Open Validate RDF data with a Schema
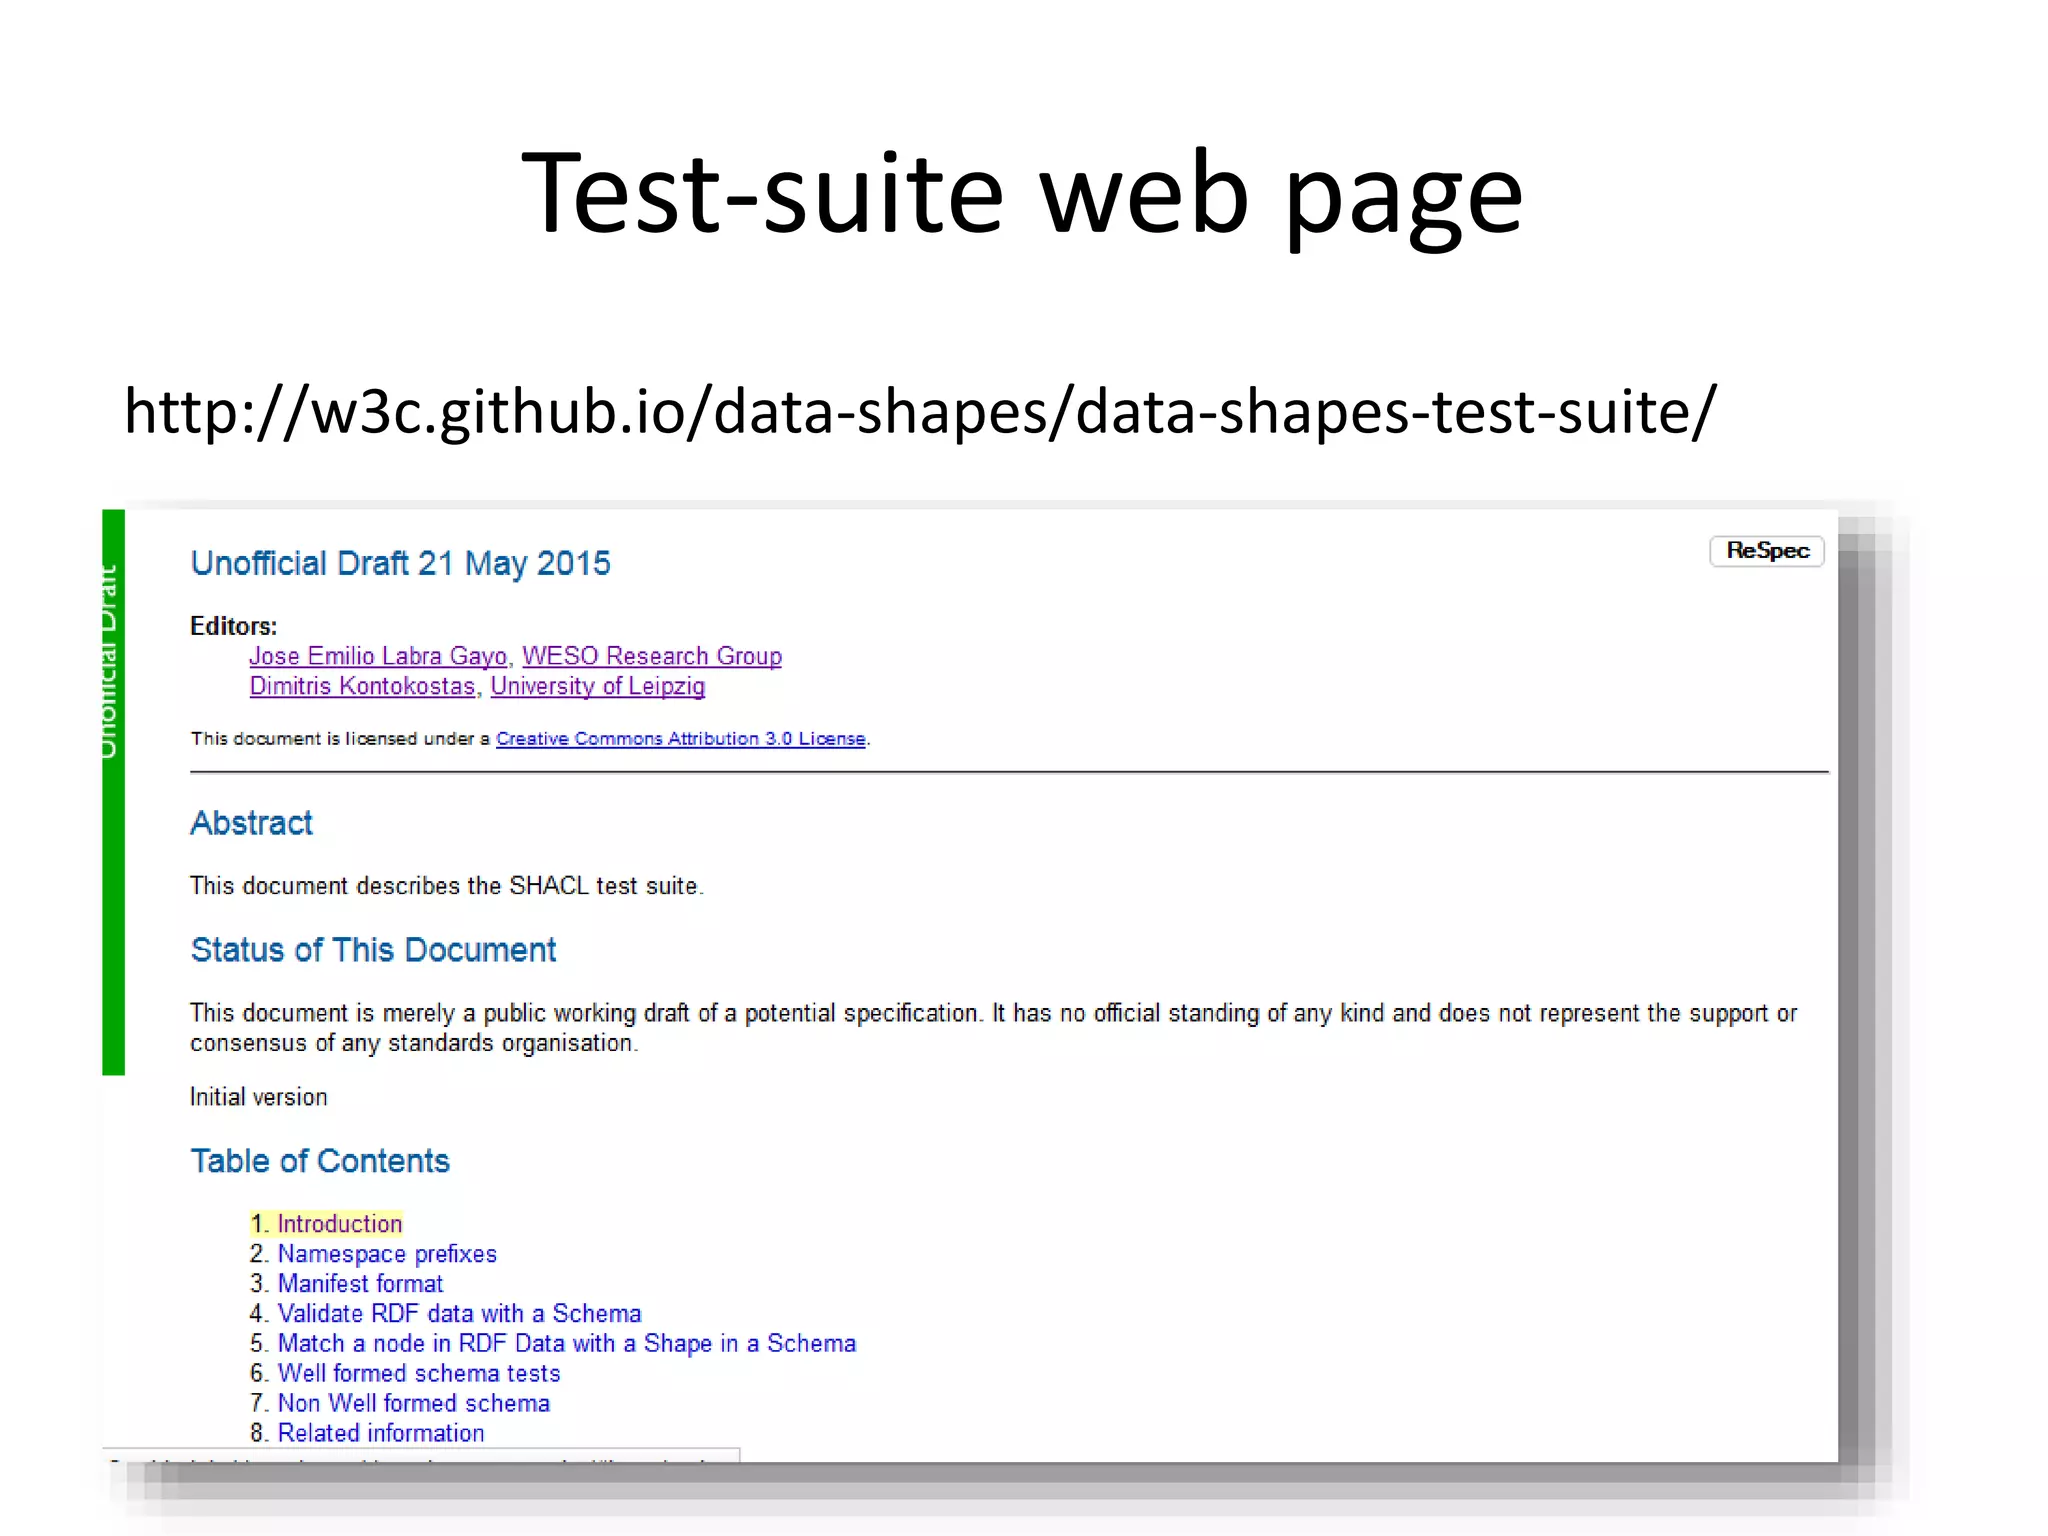The width and height of the screenshot is (2048, 1536). [459, 1314]
